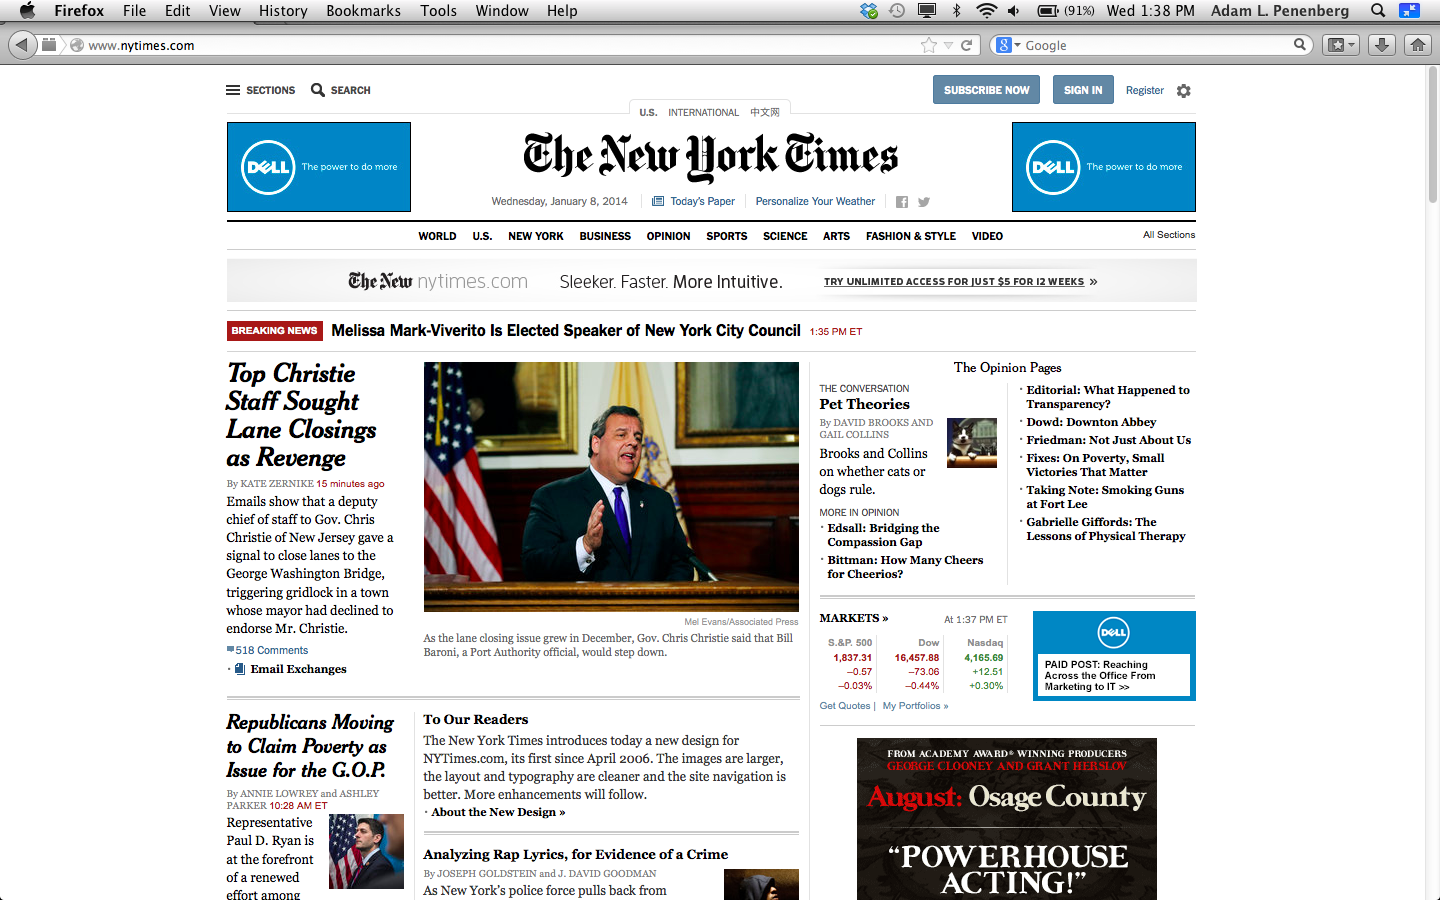Image resolution: width=1440 pixels, height=900 pixels.
Task: Open the Firefox Downloads arrow
Action: (1381, 45)
